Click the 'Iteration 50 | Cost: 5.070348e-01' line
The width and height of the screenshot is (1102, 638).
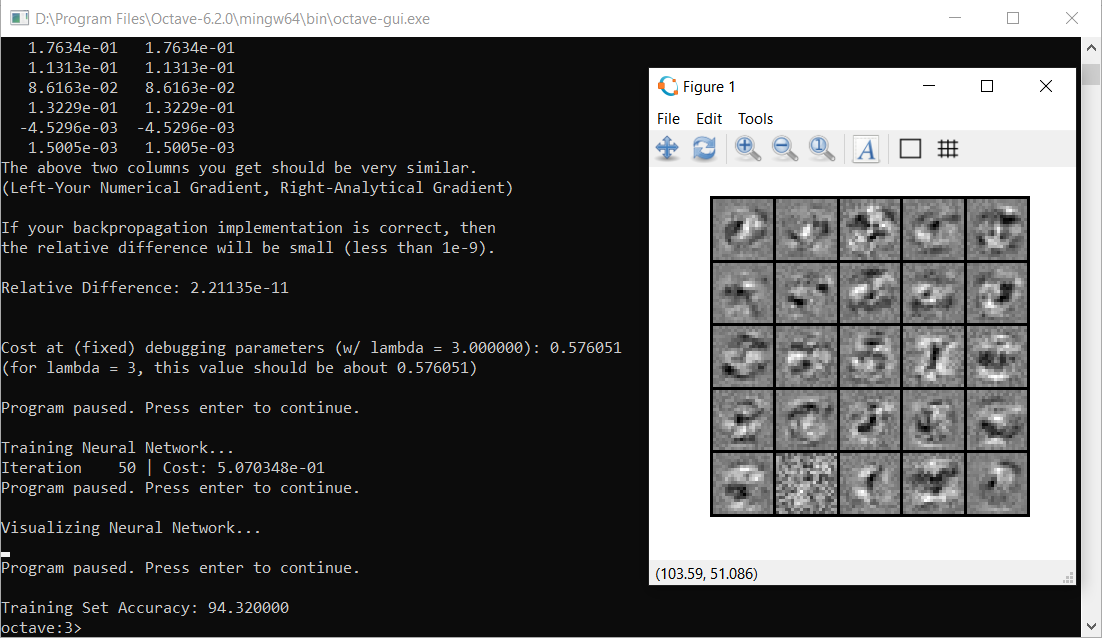tap(163, 468)
